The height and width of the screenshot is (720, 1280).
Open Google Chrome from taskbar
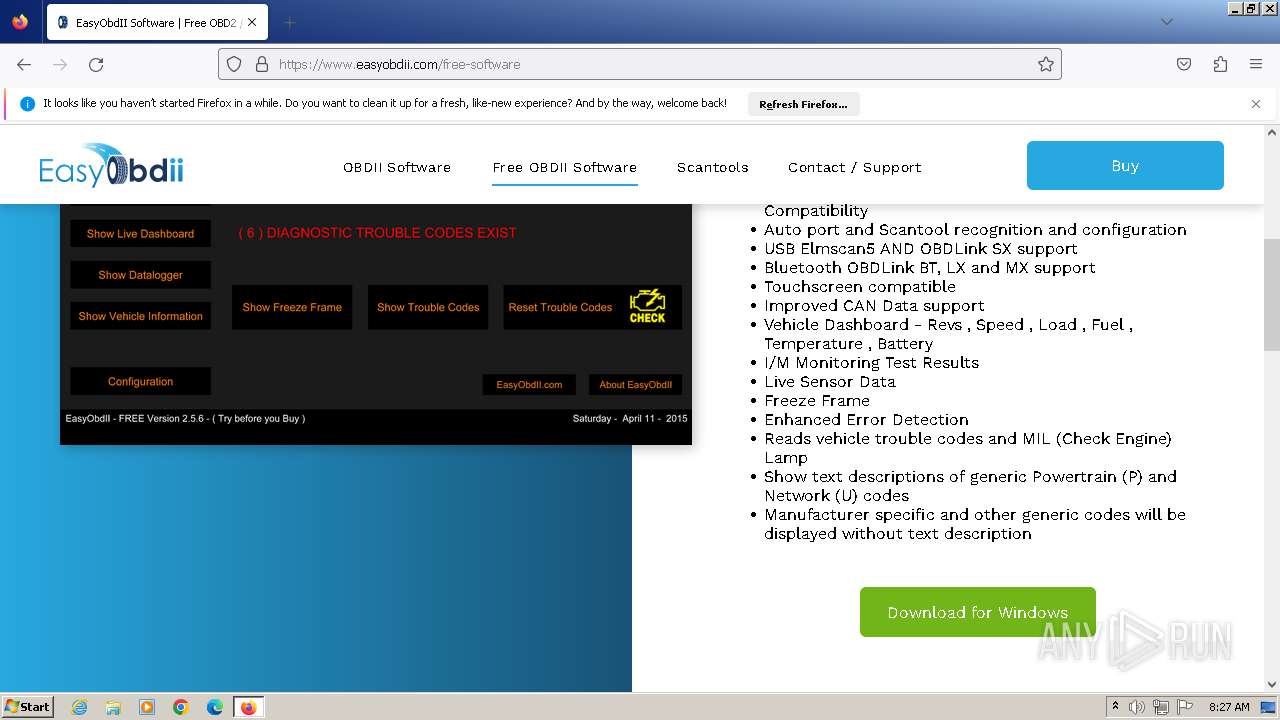point(181,707)
